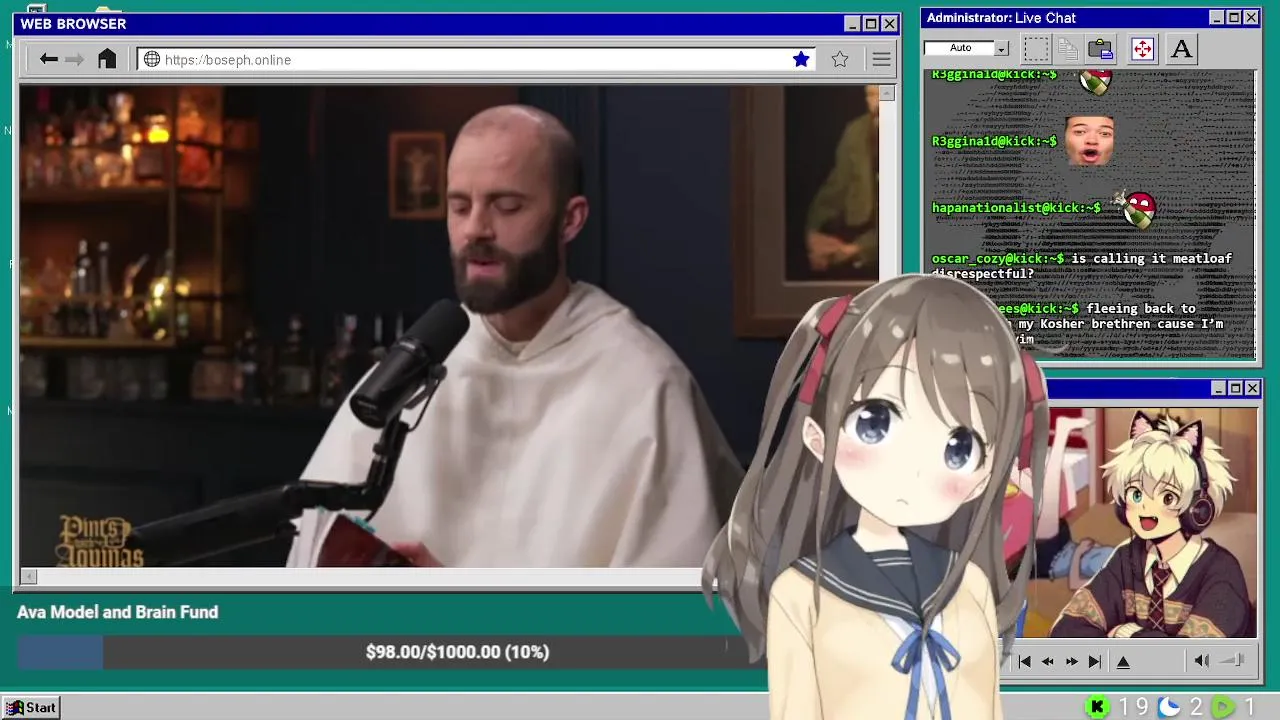Viewport: 1280px width, 720px height.
Task: Click oscar_cozy's chat message
Action: pyautogui.click(x=1082, y=265)
